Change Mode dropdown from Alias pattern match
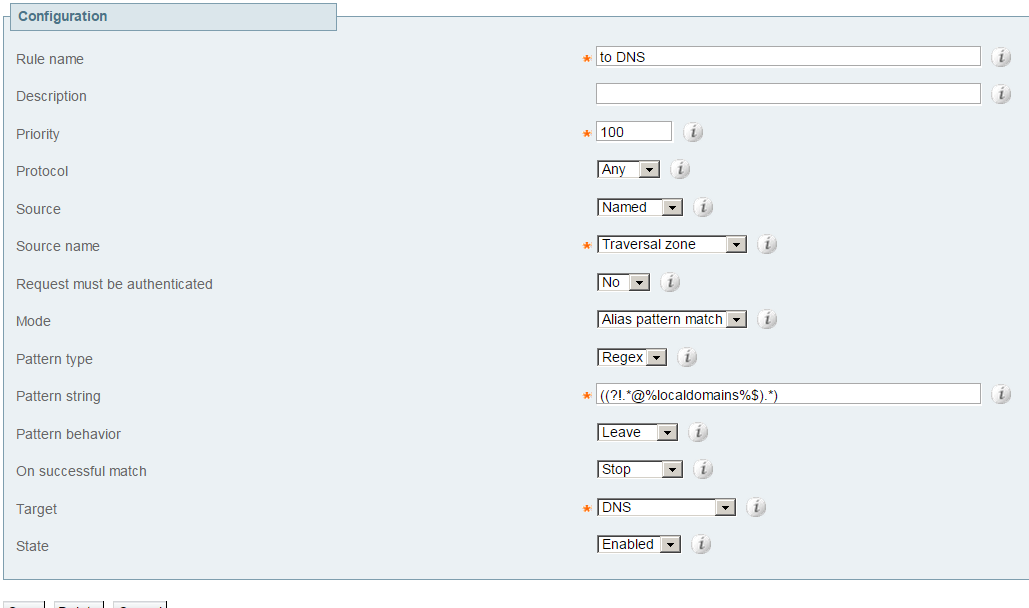The height and width of the screenshot is (608, 1029). 671,319
